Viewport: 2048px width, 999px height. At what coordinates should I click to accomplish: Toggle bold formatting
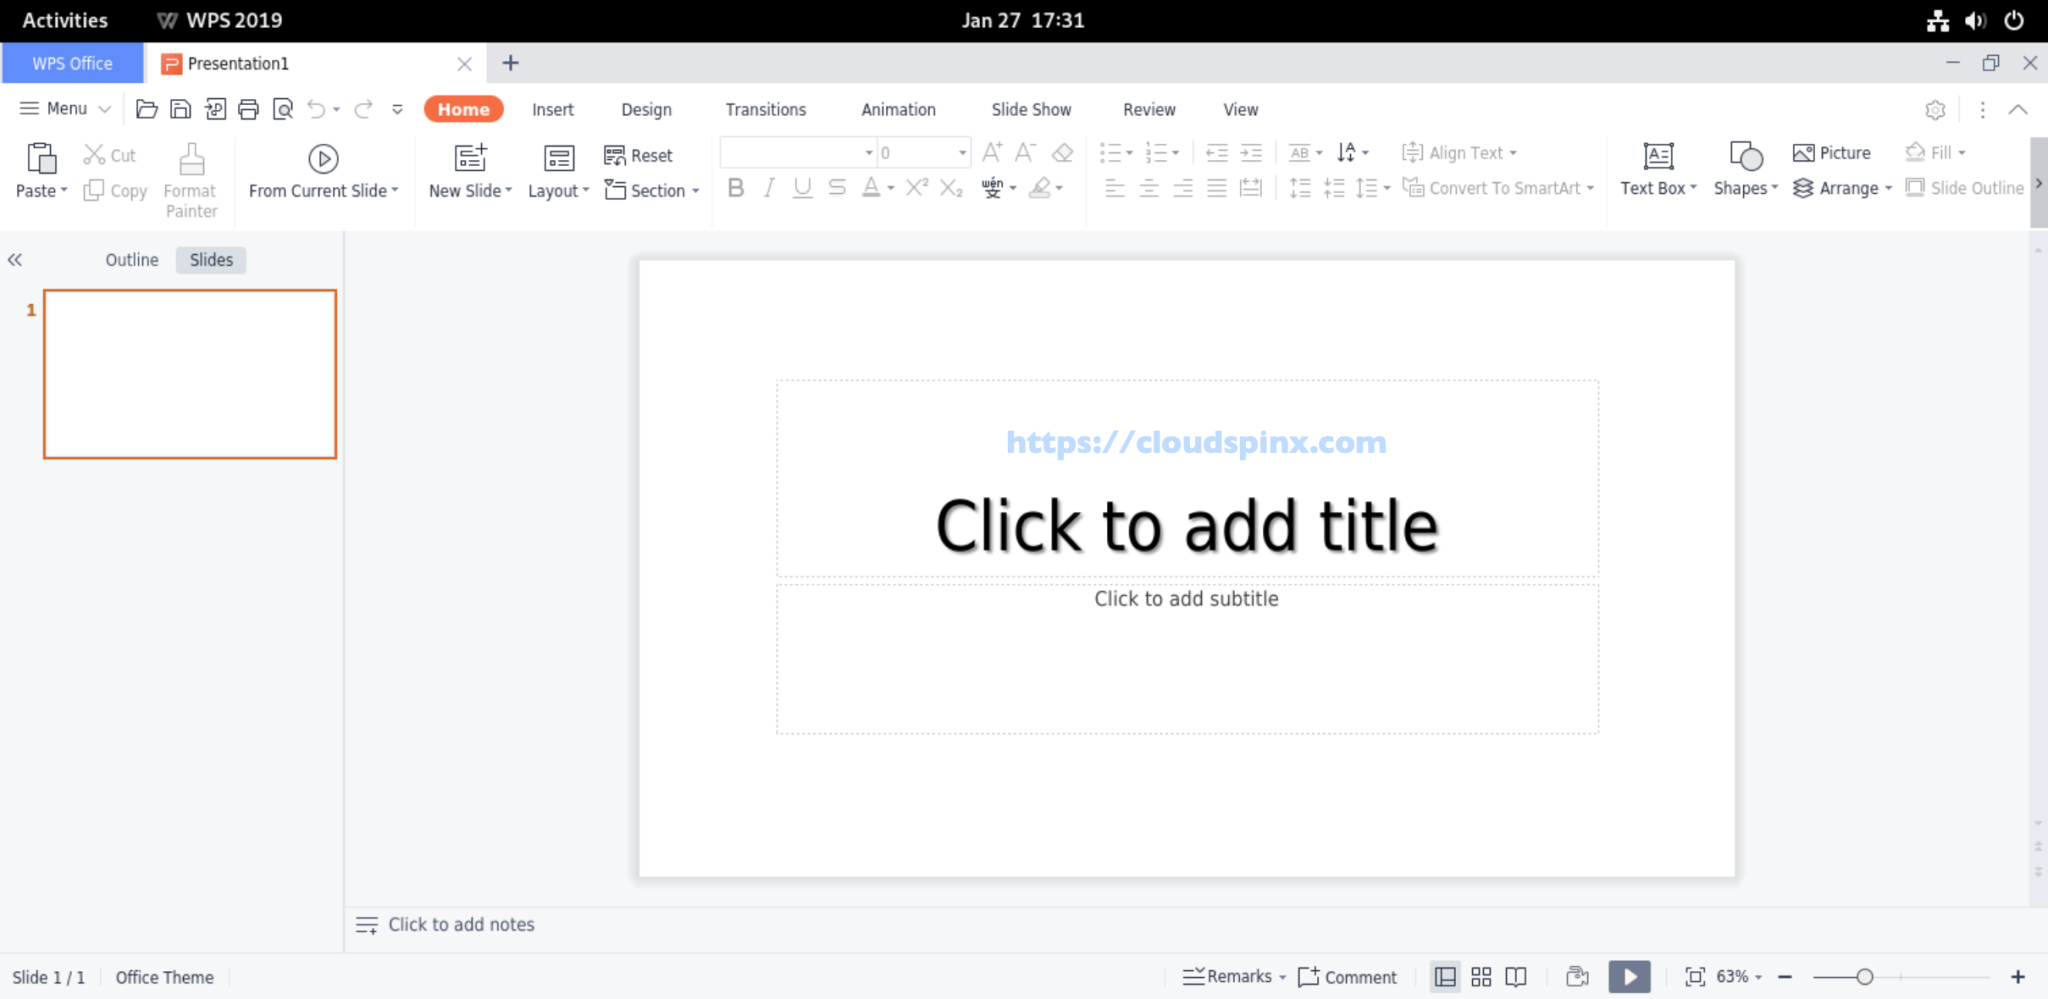[735, 187]
